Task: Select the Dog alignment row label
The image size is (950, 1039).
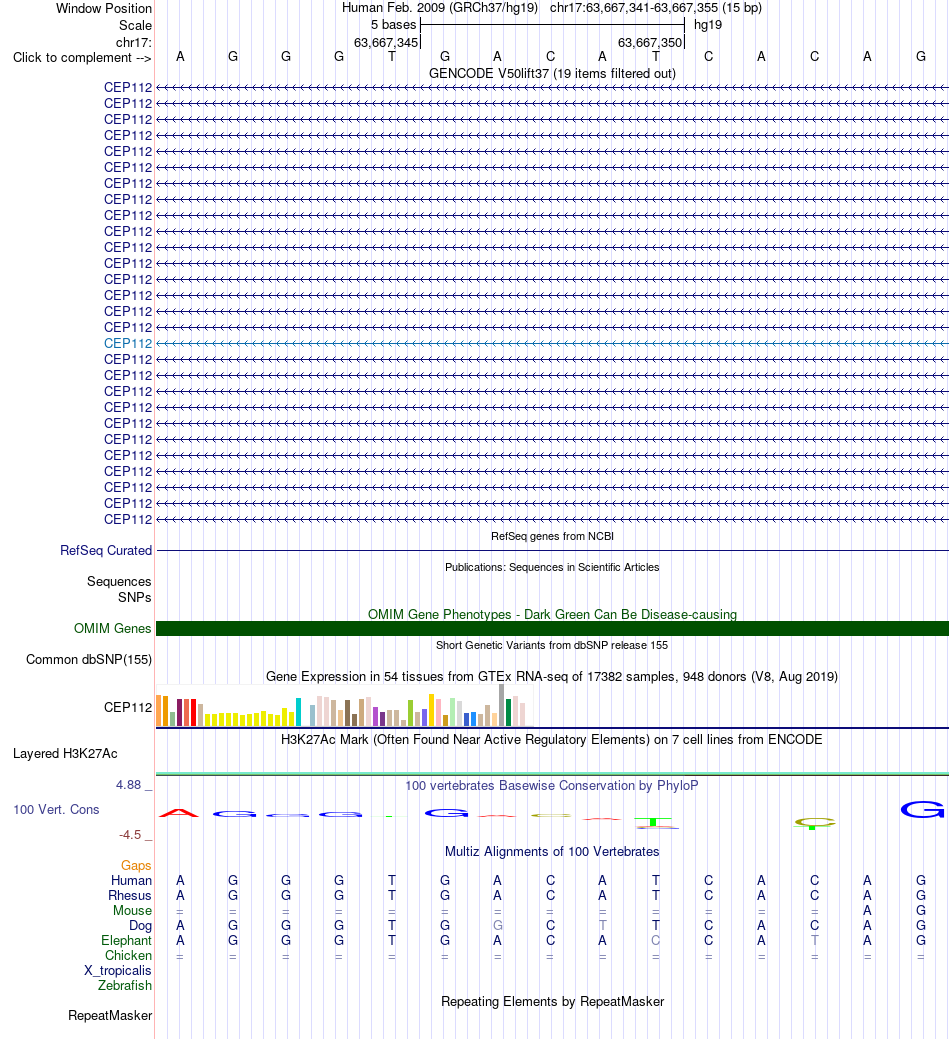Action: pyautogui.click(x=140, y=926)
